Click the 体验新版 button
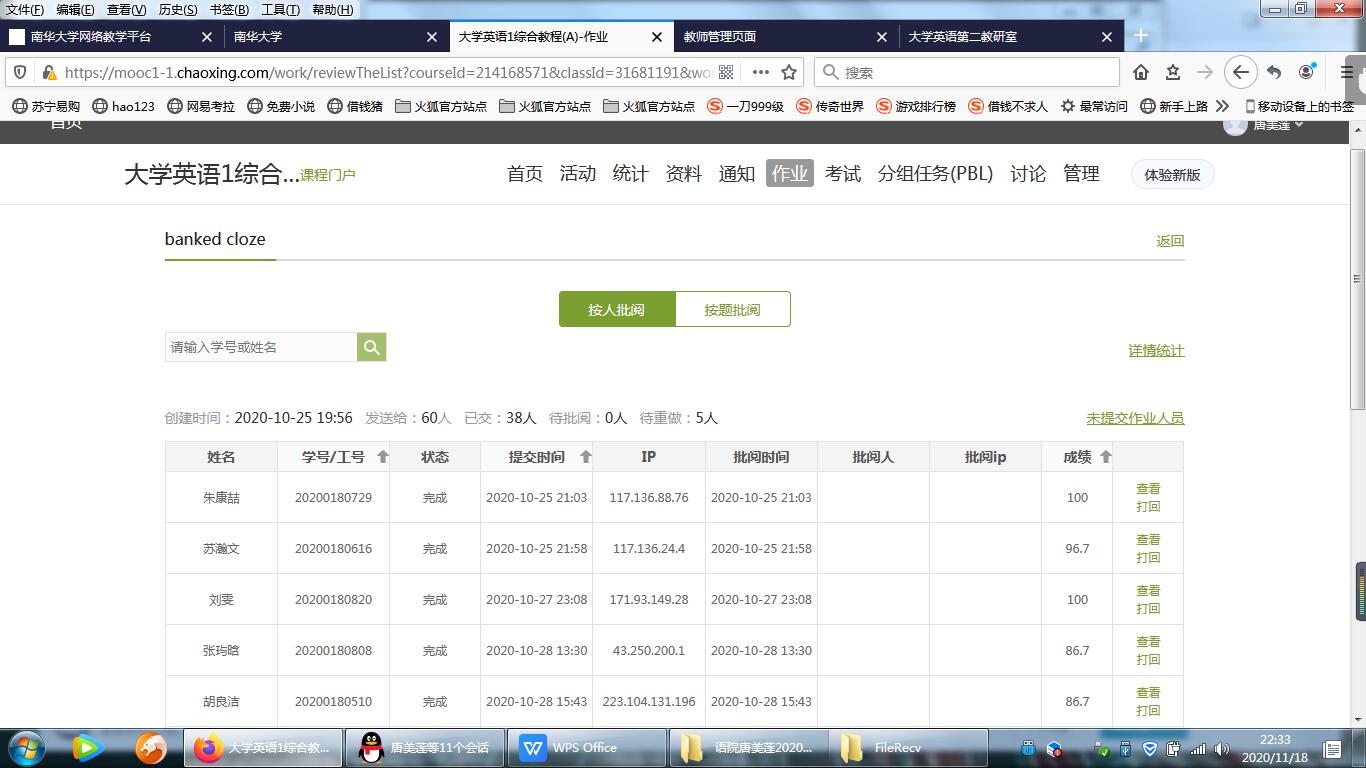The height and width of the screenshot is (768, 1366). [1172, 174]
